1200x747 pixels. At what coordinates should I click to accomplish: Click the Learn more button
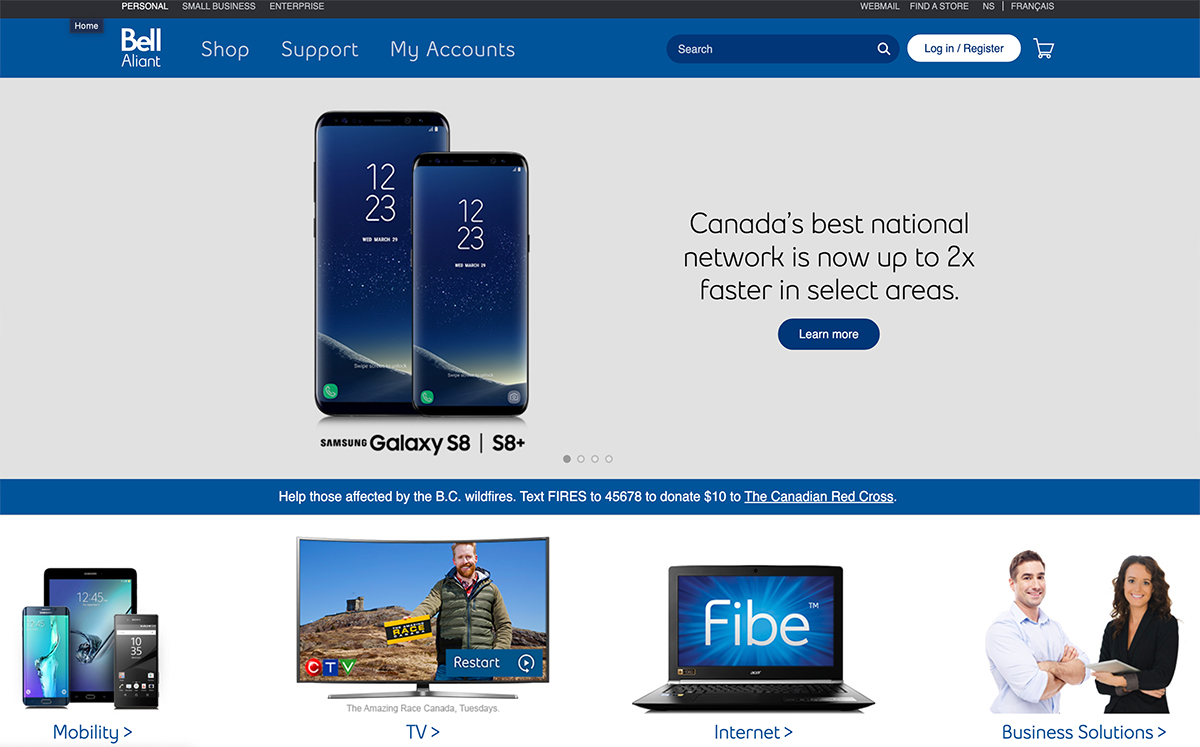click(829, 334)
